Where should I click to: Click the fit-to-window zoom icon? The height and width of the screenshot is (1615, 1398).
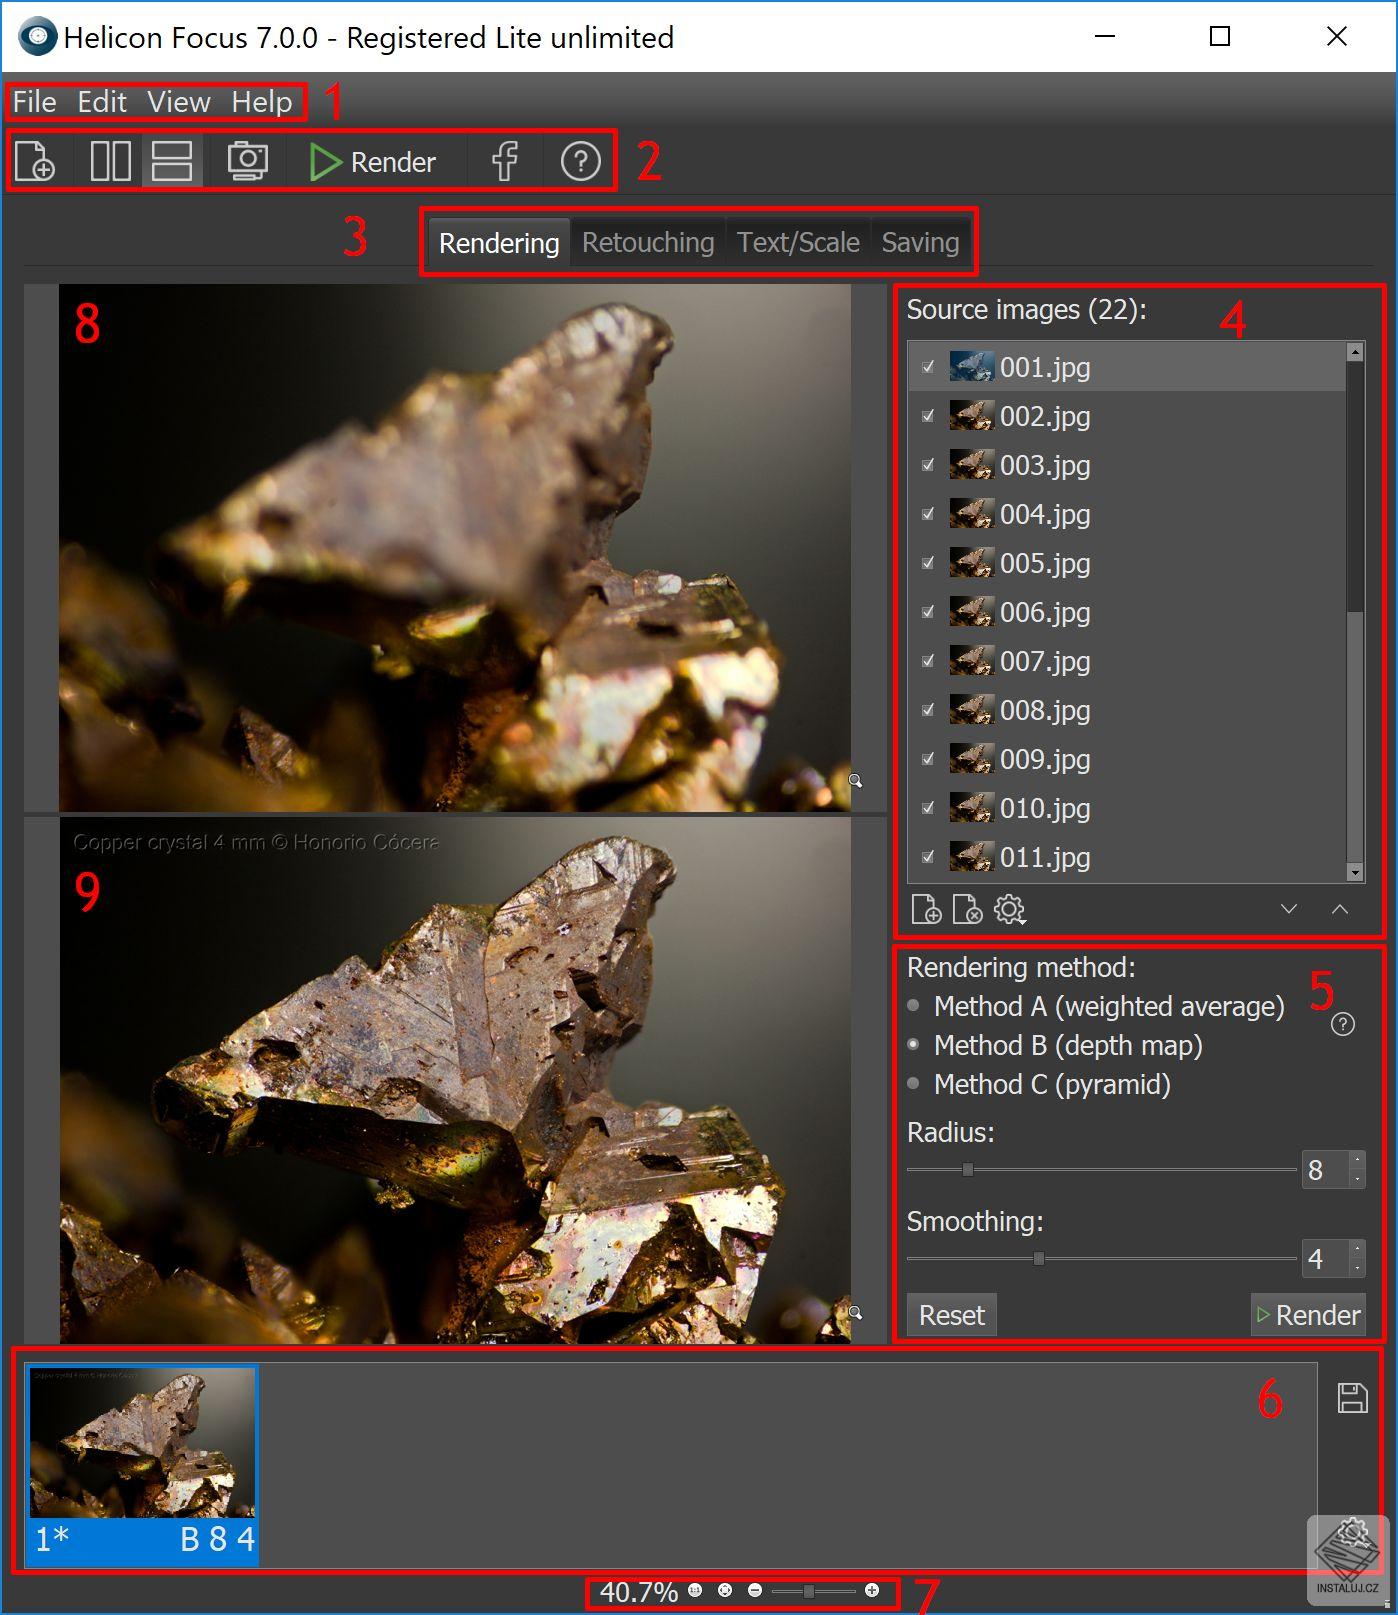click(725, 1590)
